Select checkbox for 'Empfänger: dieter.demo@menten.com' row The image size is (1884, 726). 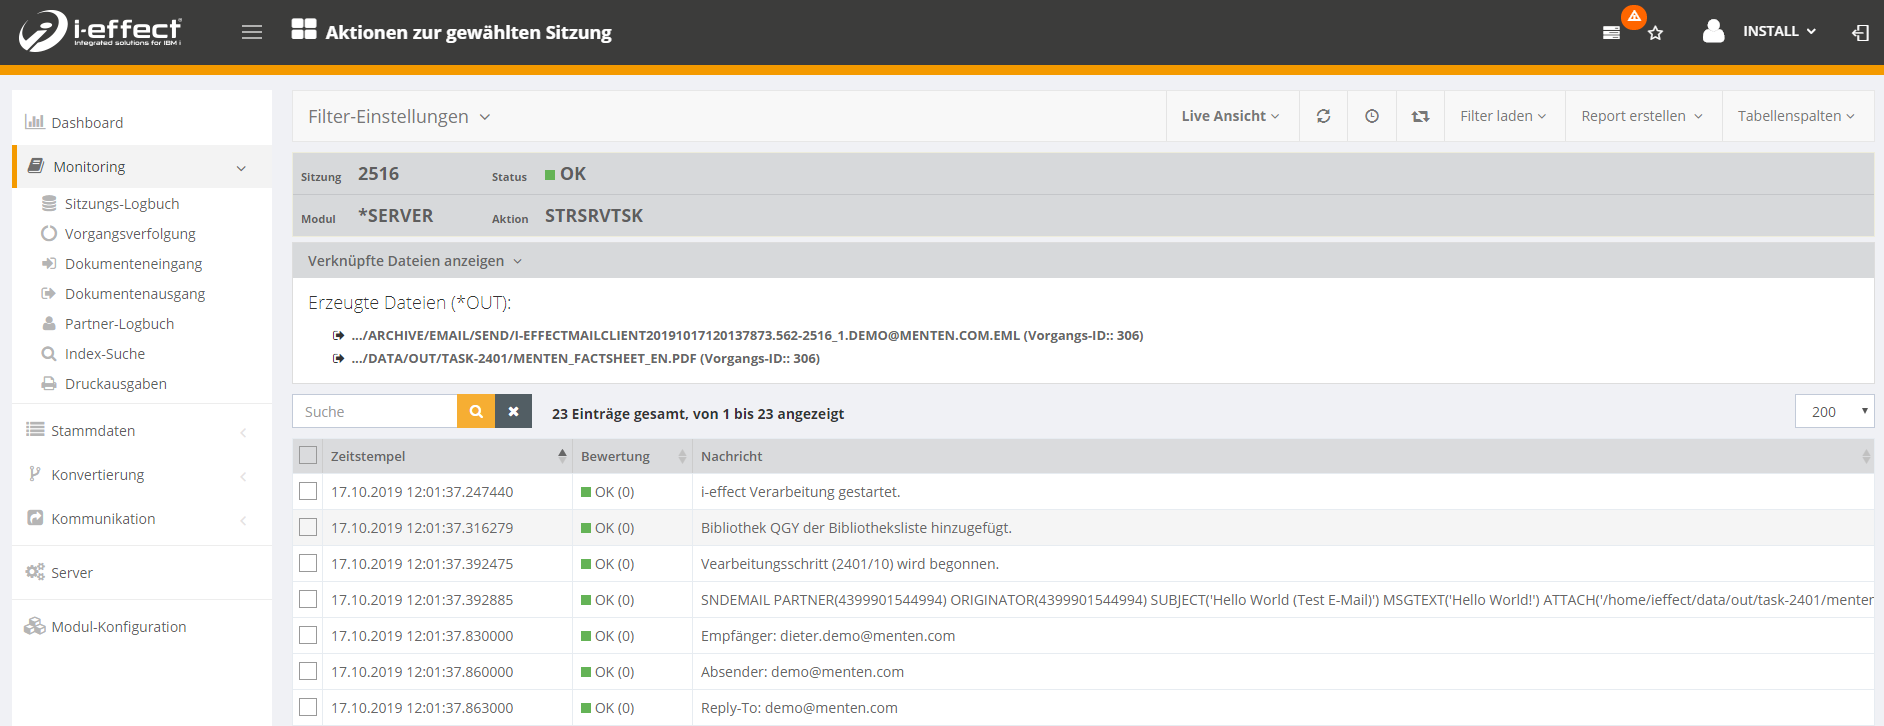[308, 635]
